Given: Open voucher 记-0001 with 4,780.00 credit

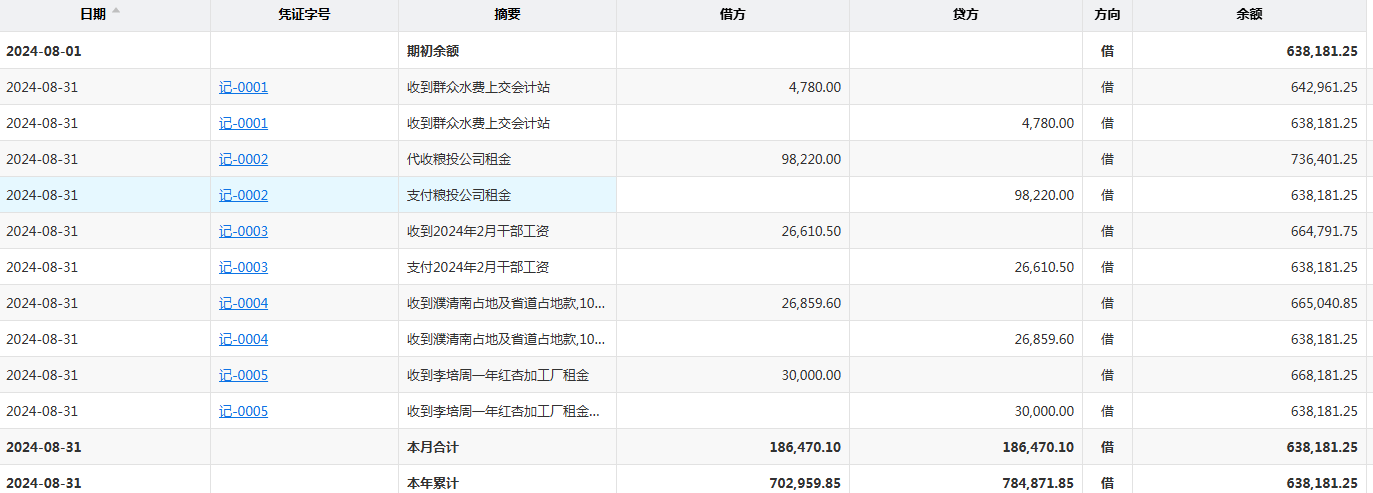Looking at the screenshot, I should click(x=243, y=124).
